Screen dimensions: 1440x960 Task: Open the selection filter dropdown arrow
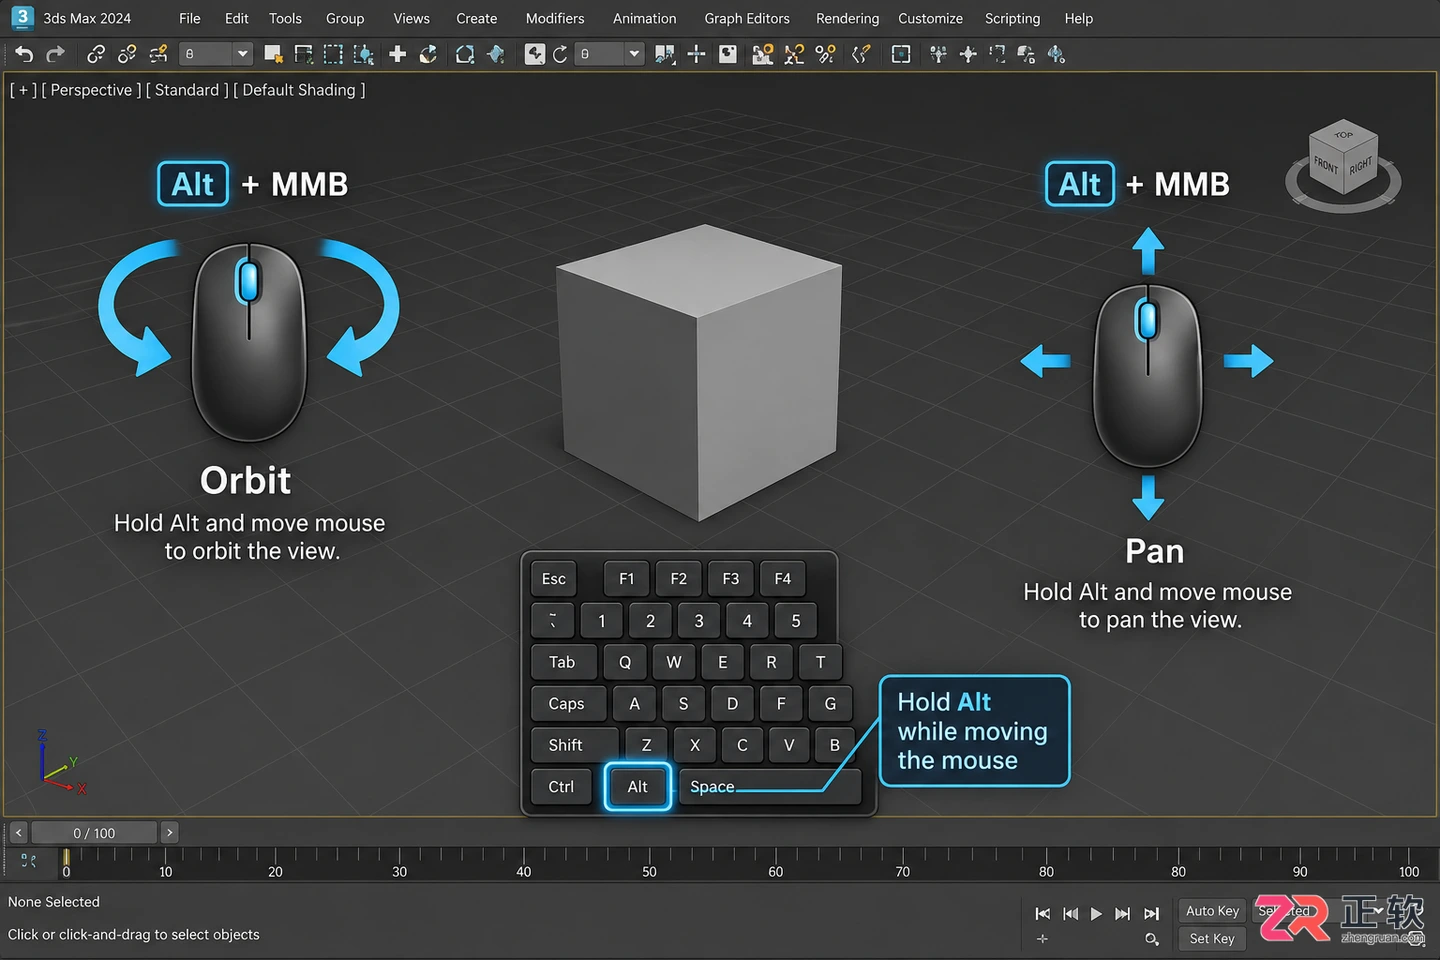click(242, 54)
